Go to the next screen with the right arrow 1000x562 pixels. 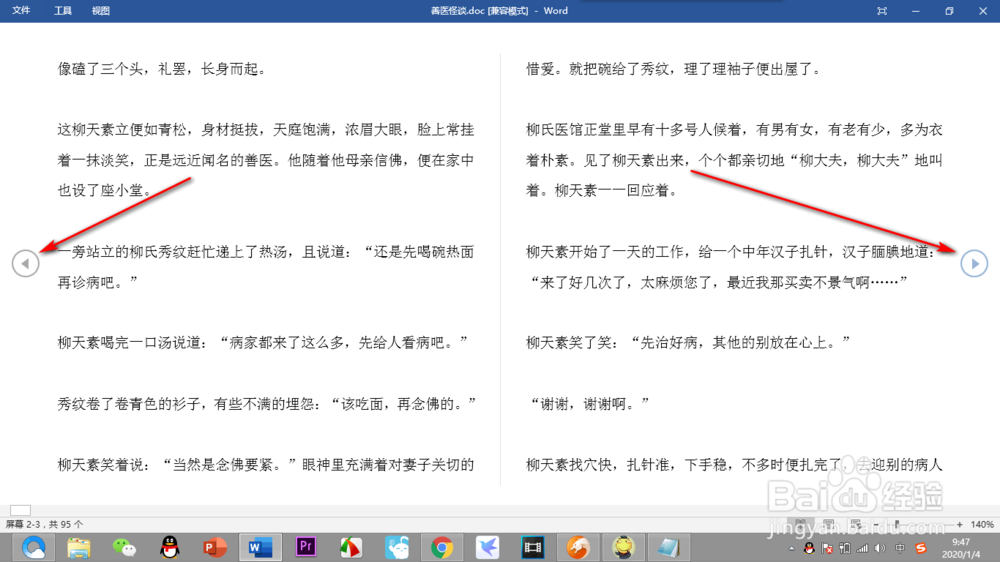click(974, 263)
